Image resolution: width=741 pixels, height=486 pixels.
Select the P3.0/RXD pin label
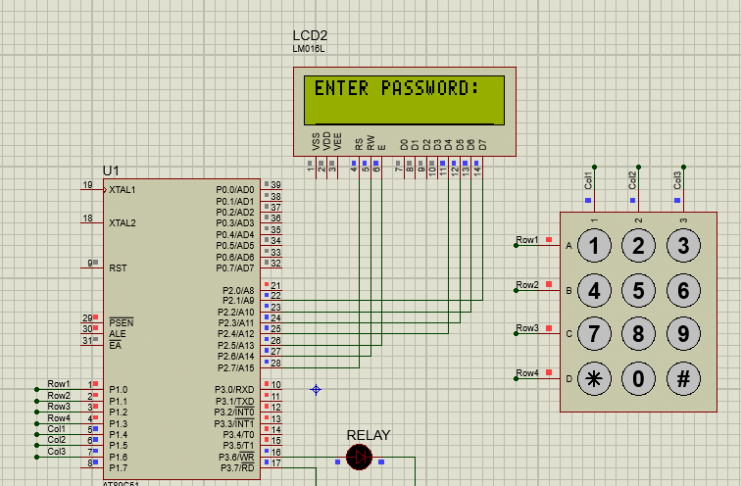coord(234,390)
